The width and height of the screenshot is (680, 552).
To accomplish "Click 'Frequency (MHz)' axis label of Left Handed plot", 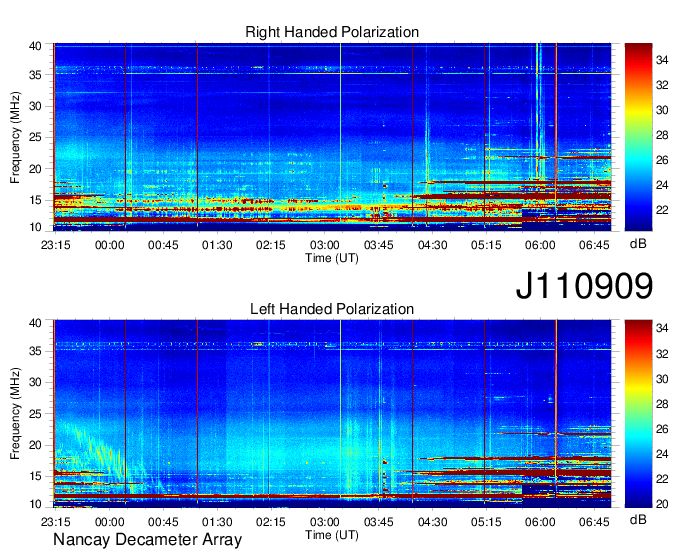I will (x=15, y=414).
